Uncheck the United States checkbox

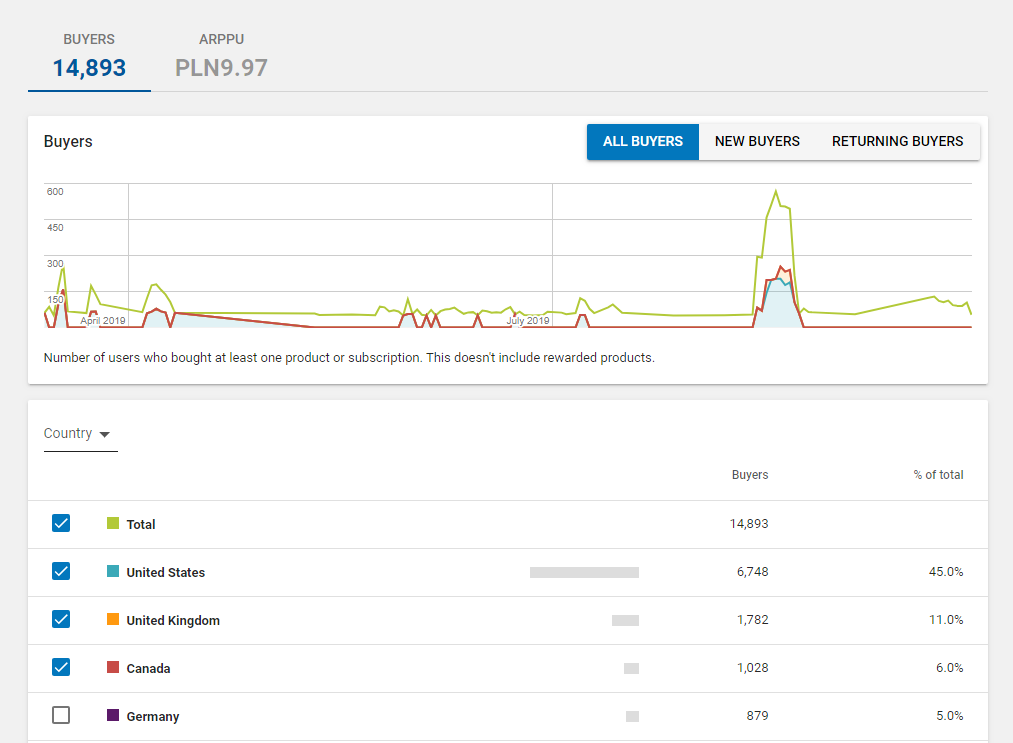[61, 571]
